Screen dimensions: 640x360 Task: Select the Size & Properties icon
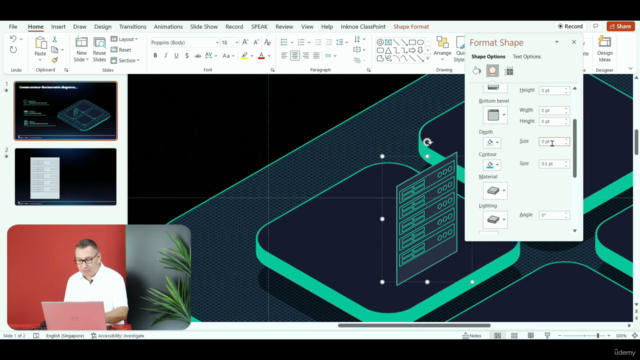[509, 71]
